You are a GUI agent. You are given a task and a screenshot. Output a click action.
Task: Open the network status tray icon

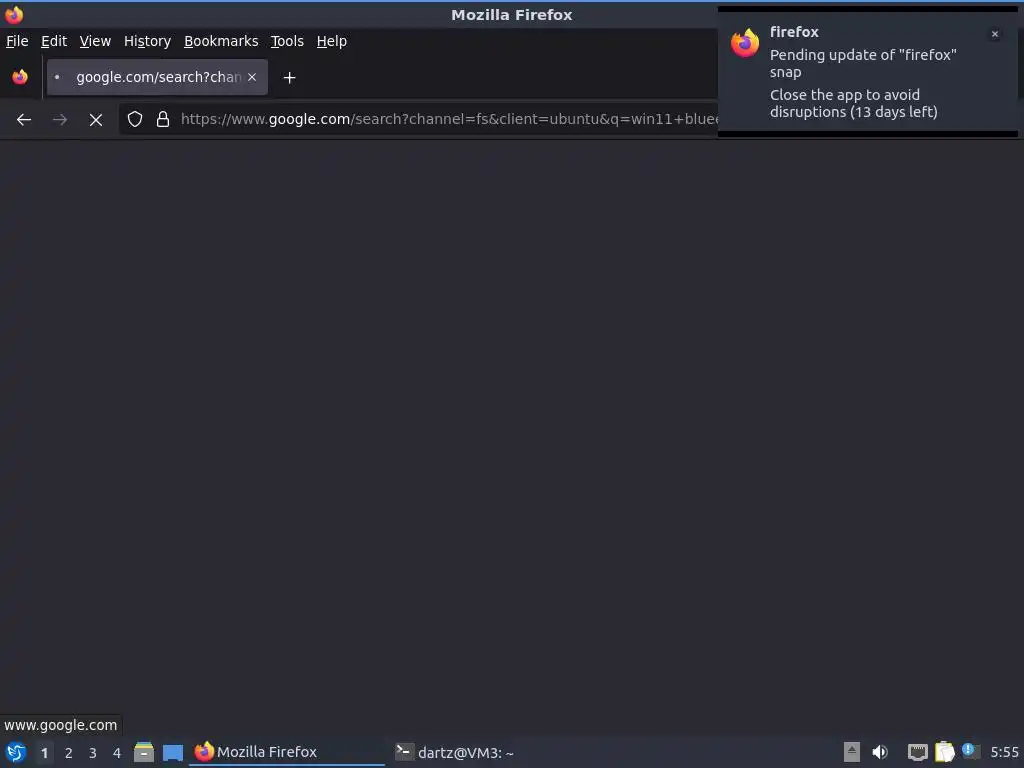(x=918, y=752)
